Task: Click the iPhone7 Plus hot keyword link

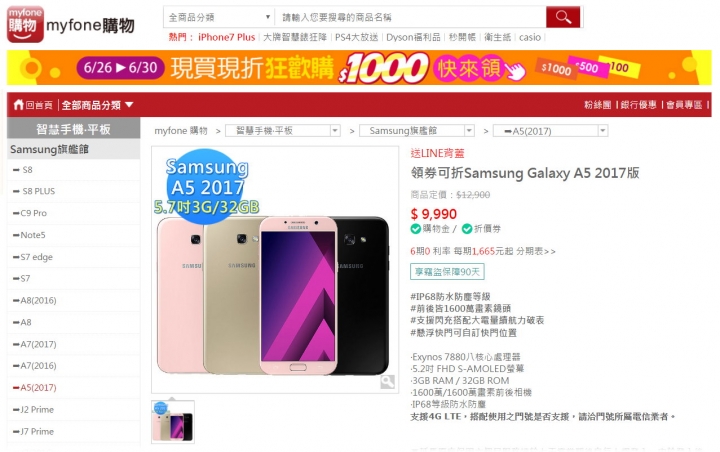Action: tap(226, 37)
